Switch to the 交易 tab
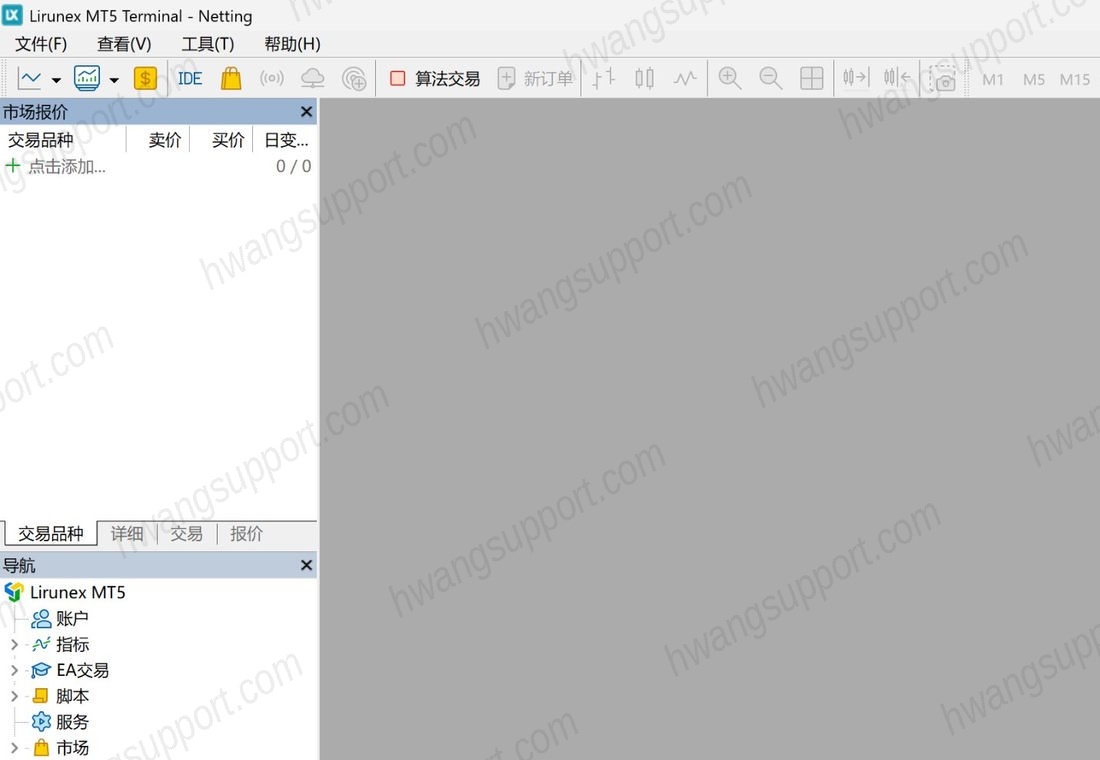Image resolution: width=1100 pixels, height=760 pixels. point(187,533)
